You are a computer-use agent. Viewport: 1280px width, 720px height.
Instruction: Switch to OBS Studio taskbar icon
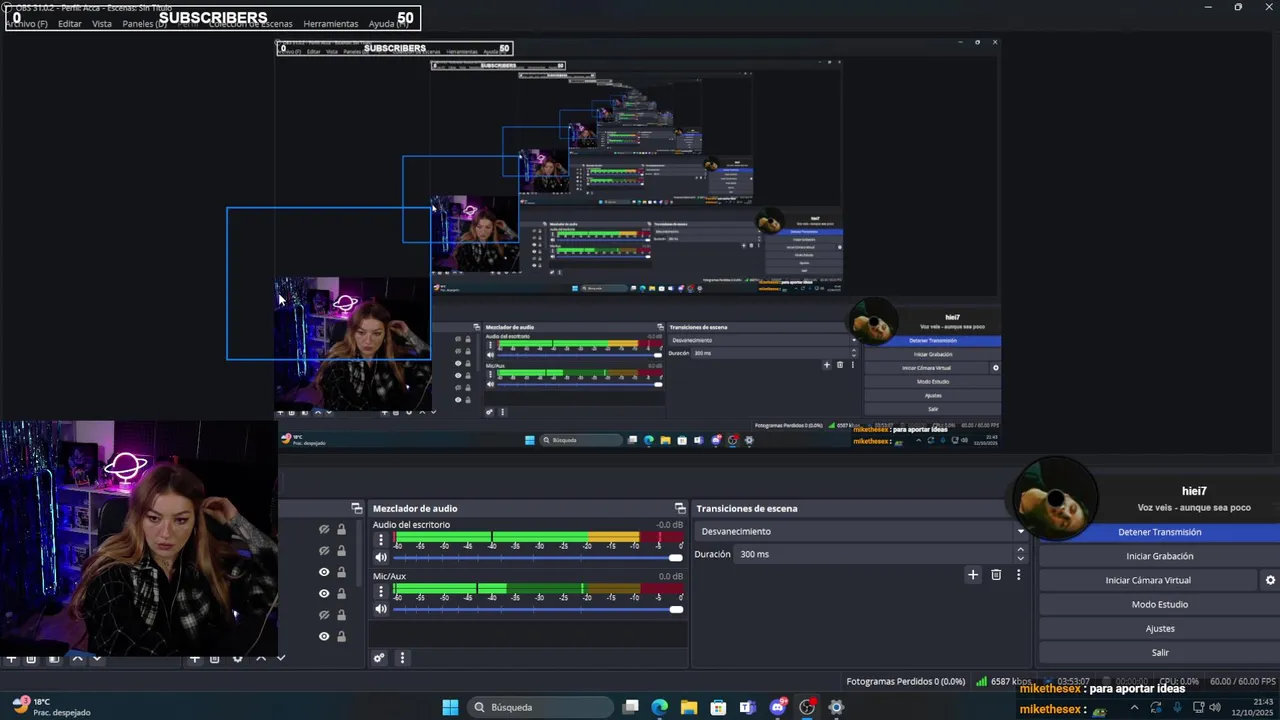pyautogui.click(x=807, y=707)
